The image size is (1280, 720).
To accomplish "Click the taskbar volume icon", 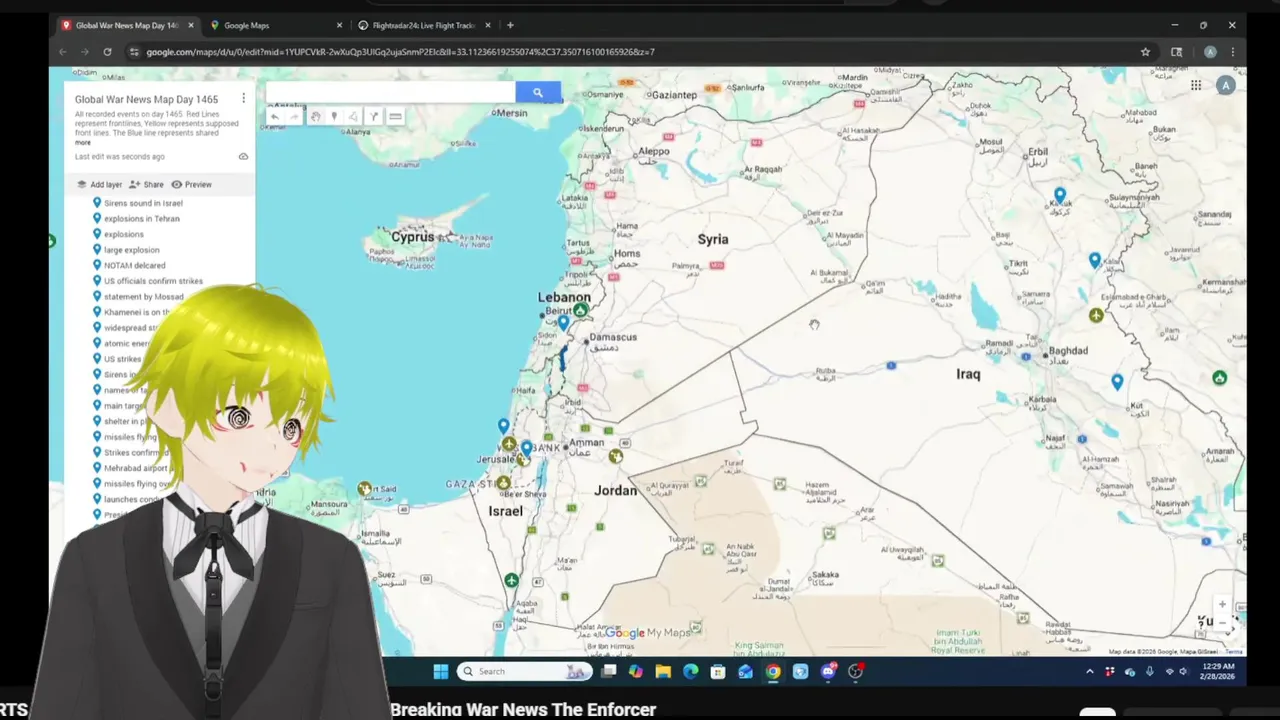I will coord(1183,672).
